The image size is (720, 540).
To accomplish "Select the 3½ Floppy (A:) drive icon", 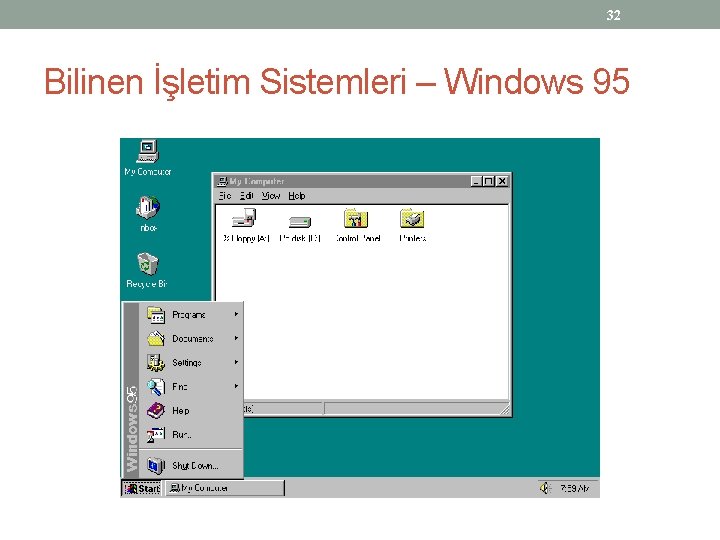I will [x=244, y=218].
